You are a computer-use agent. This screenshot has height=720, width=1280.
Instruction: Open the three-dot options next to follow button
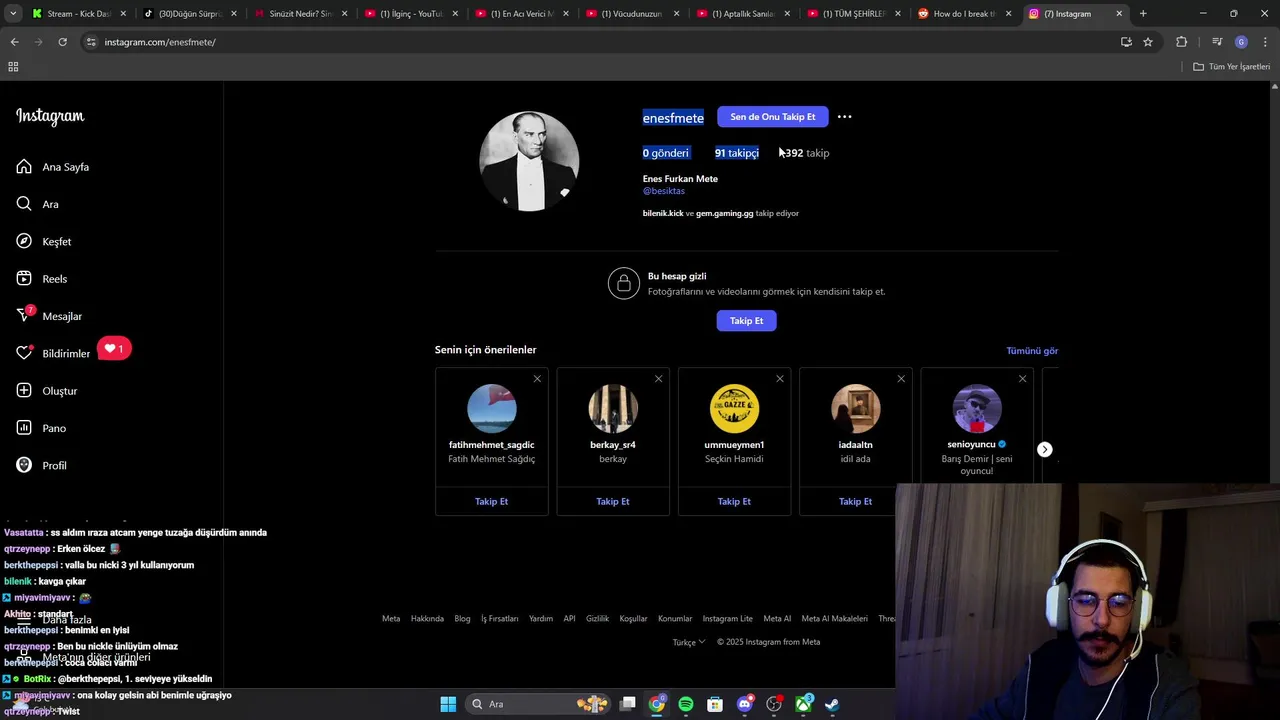[x=845, y=117]
